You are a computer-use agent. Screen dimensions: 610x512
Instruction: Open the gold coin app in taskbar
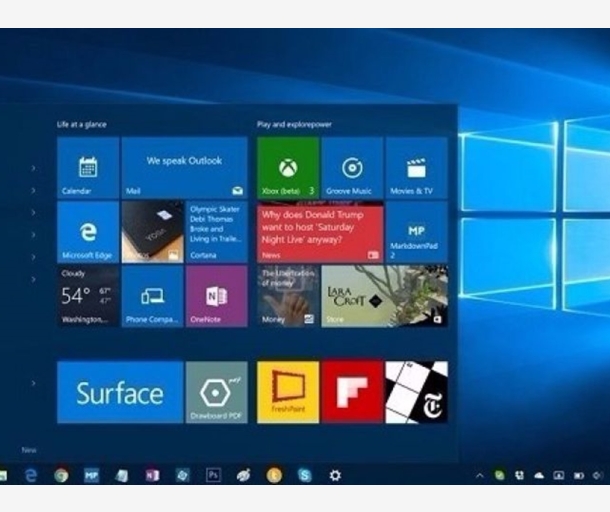(x=274, y=475)
